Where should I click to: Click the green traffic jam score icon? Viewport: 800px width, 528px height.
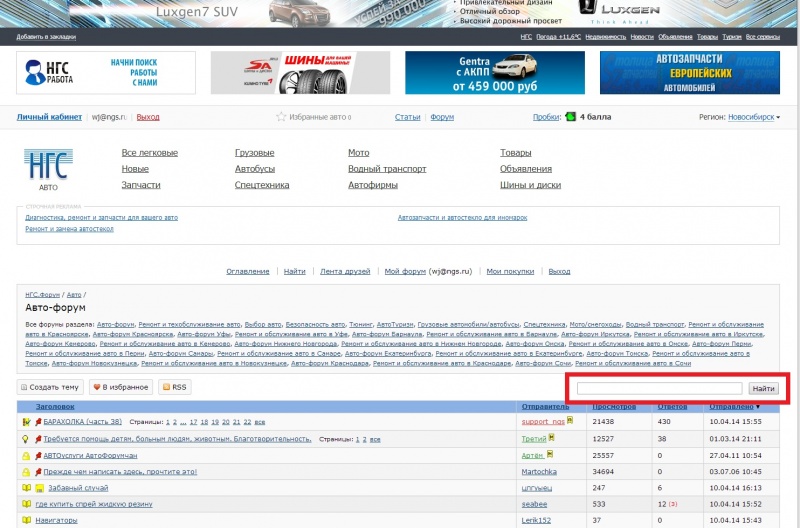(x=570, y=117)
